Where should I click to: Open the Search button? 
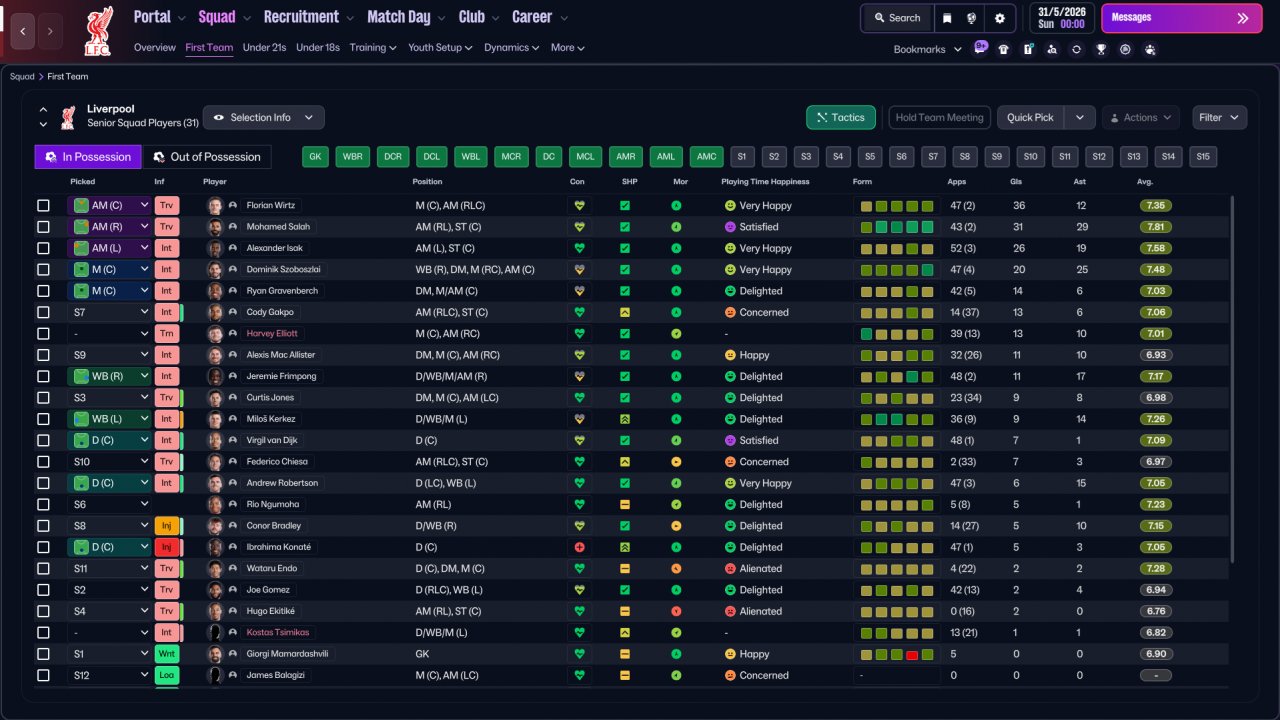click(897, 18)
